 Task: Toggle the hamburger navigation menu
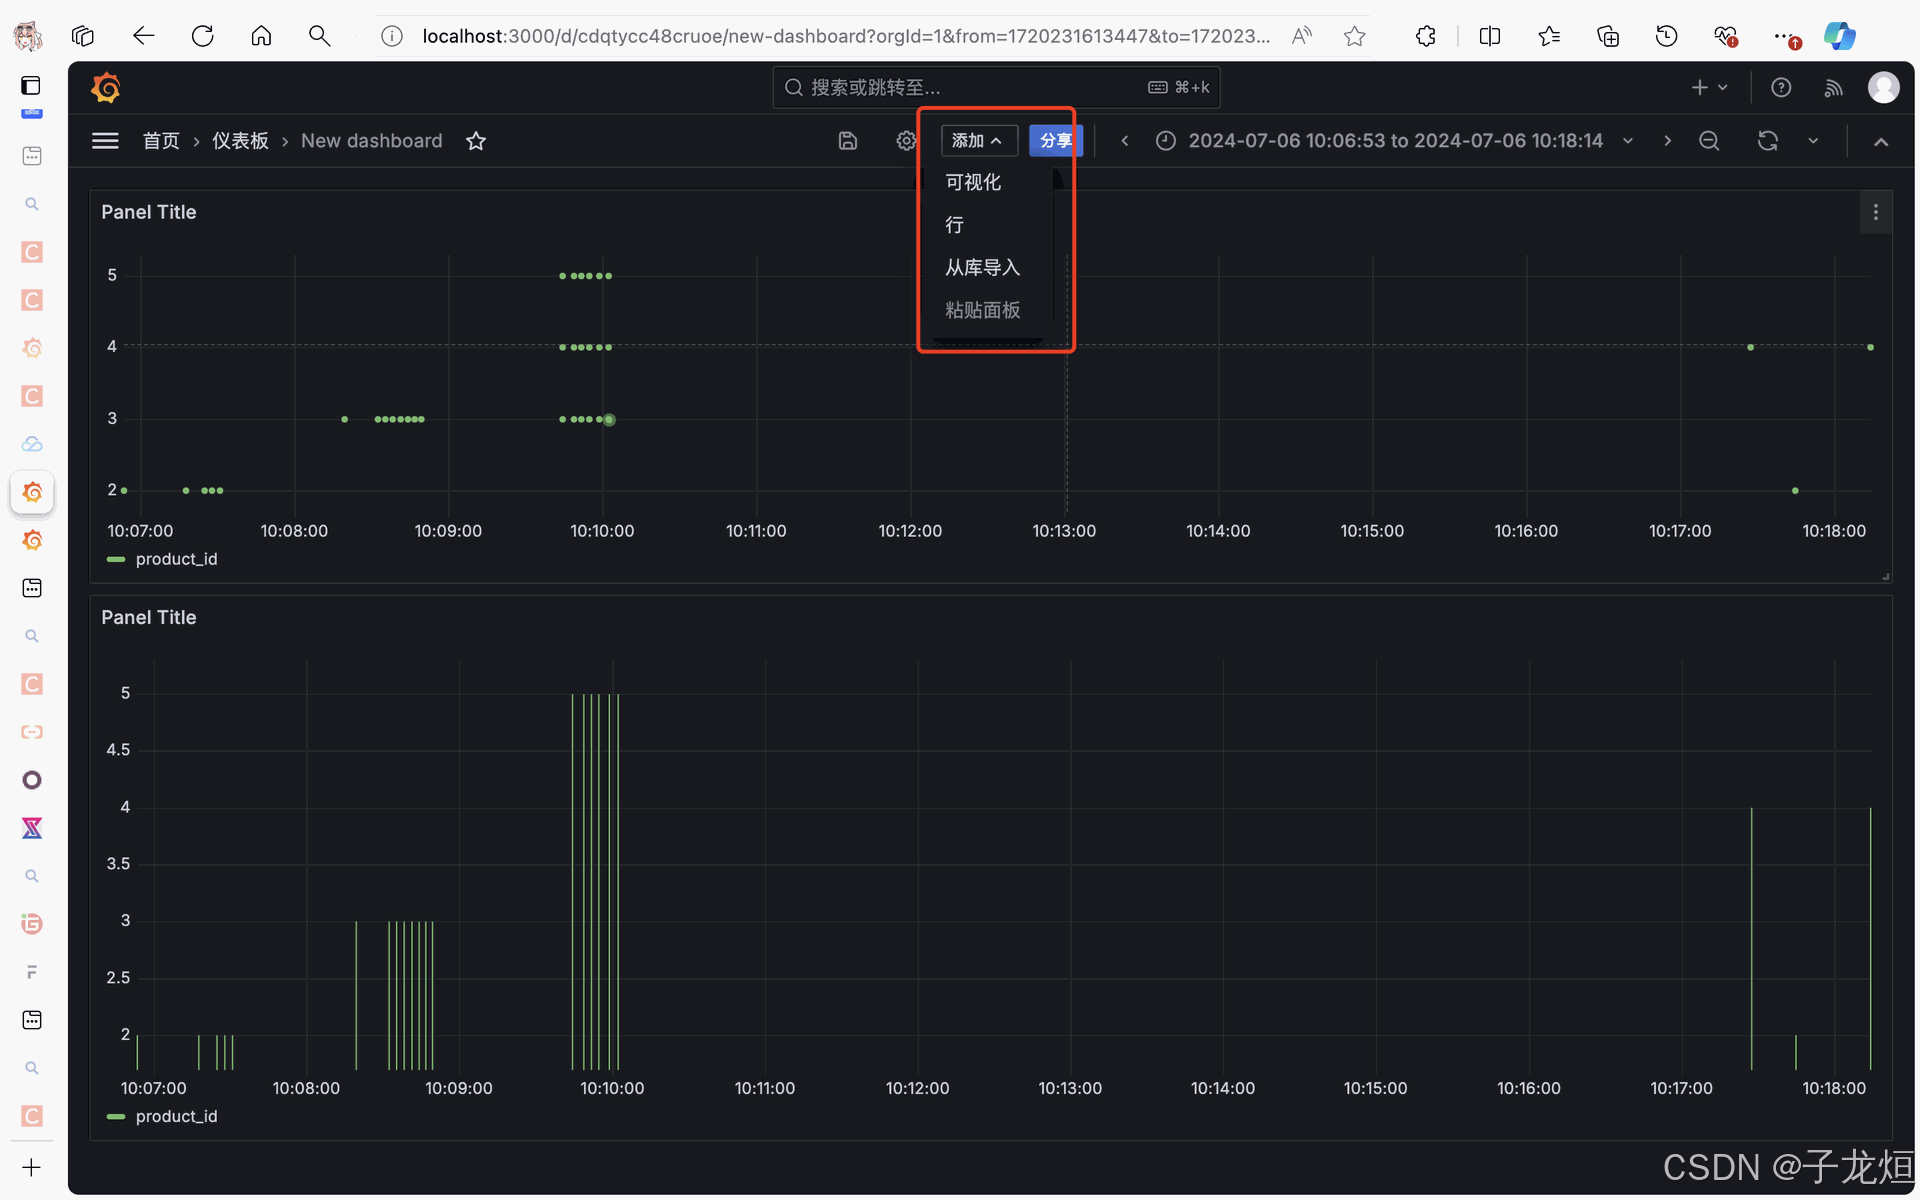coord(105,141)
